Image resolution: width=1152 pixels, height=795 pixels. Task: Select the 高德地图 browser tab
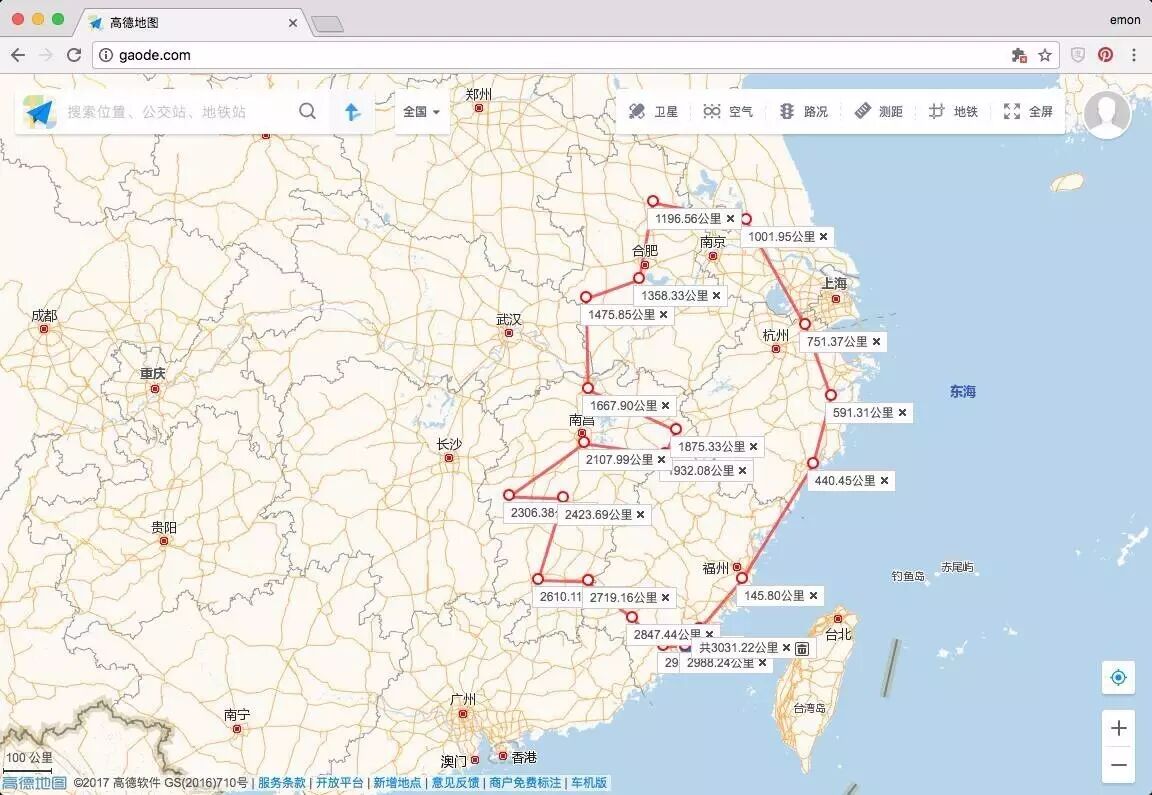[x=190, y=22]
